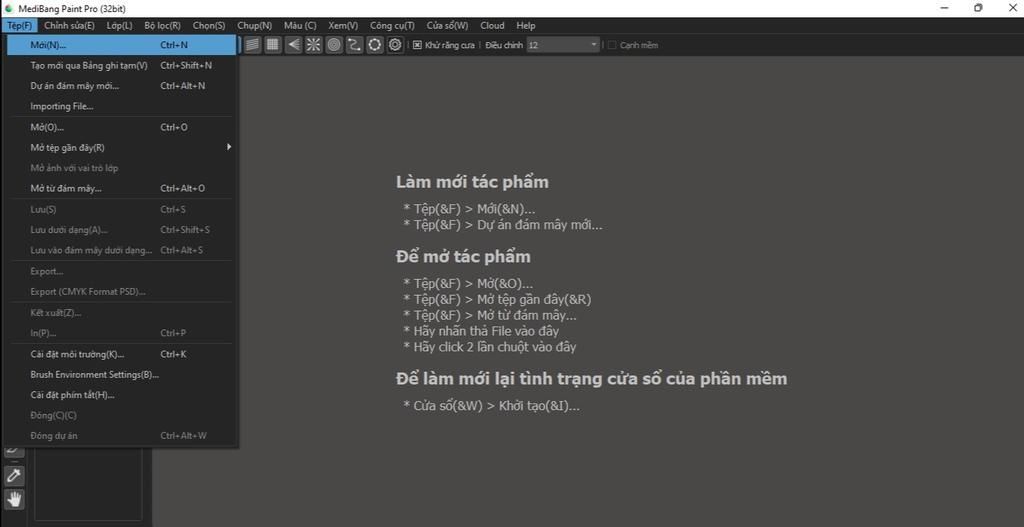The height and width of the screenshot is (527, 1024).
Task: Click the Mở ảnh với vai trò lớp entry
Action: coord(121,168)
